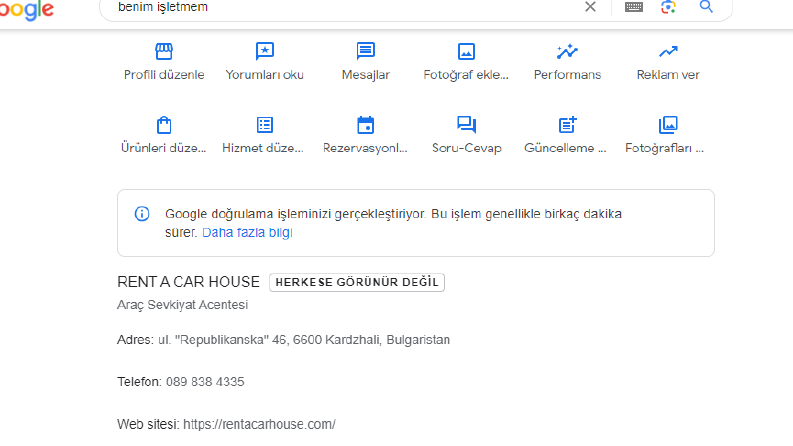793x446 pixels.
Task: Click the Republikanska 46 Kardzhali address
Action: [304, 340]
